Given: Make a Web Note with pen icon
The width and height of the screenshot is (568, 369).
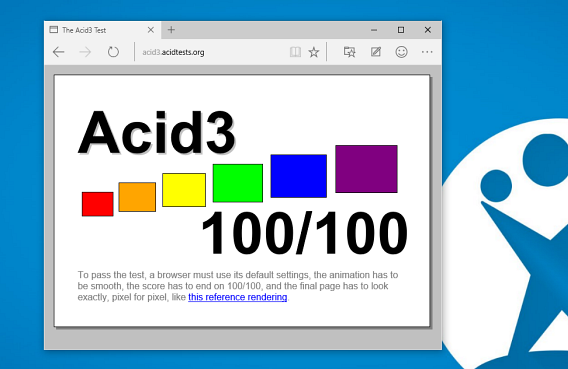Looking at the screenshot, I should coord(376,52).
